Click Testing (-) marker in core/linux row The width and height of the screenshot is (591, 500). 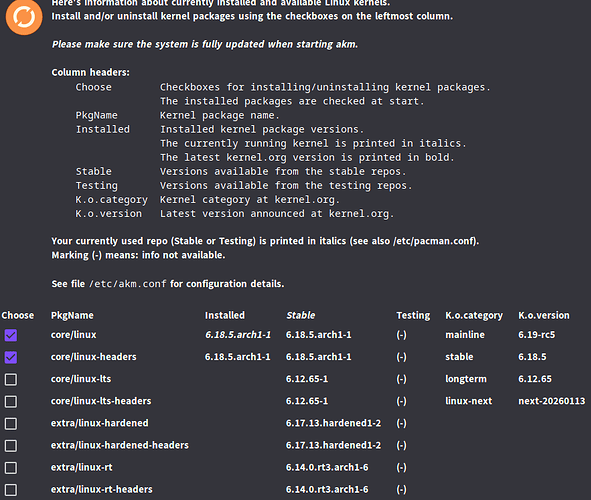[402, 335]
